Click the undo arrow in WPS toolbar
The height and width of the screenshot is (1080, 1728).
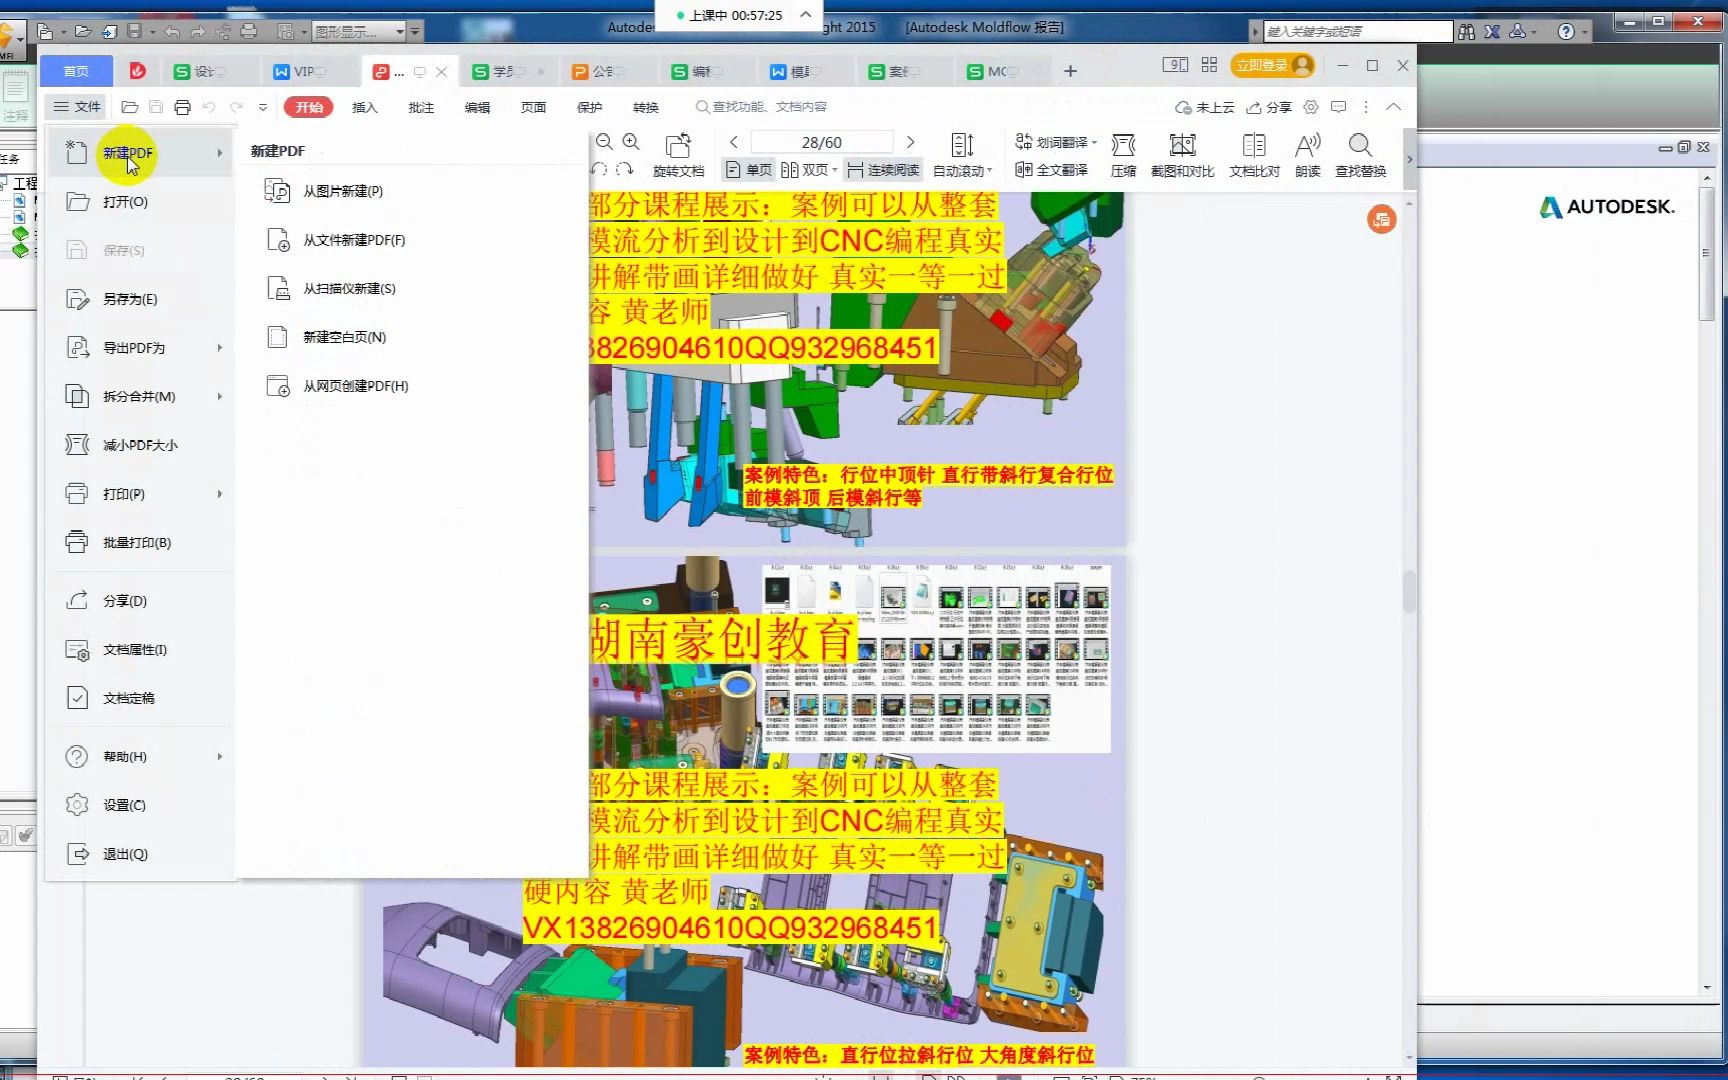coord(209,107)
